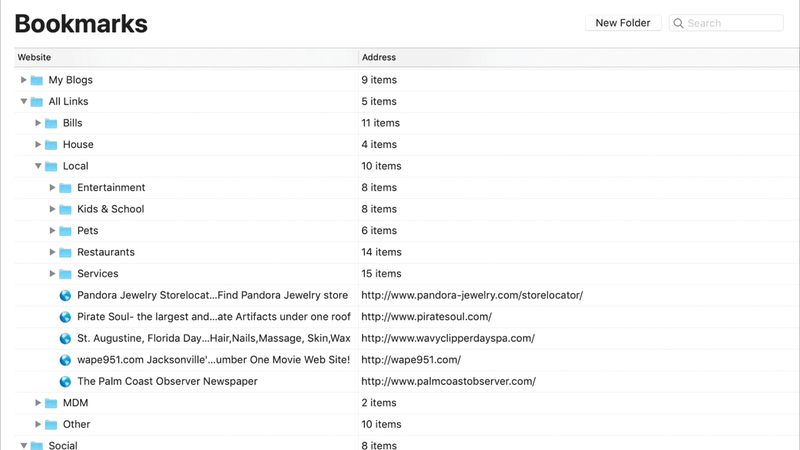
Task: Collapse the All Links folder
Action: tap(24, 102)
